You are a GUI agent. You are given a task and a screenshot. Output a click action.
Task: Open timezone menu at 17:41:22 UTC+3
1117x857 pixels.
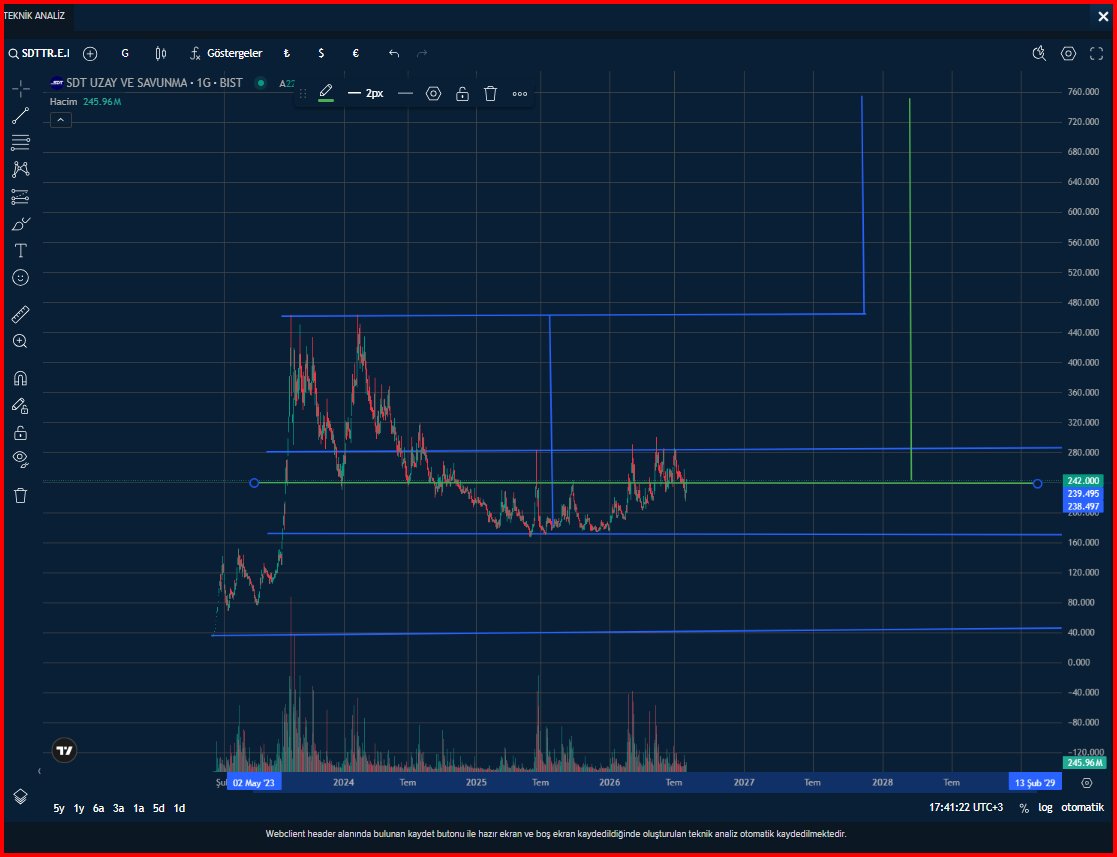(x=965, y=808)
